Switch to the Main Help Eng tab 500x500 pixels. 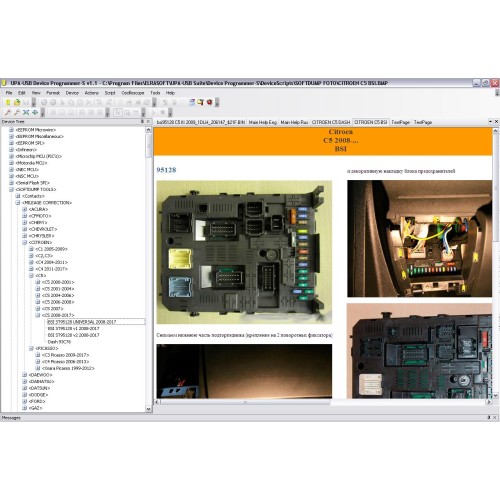click(x=263, y=122)
